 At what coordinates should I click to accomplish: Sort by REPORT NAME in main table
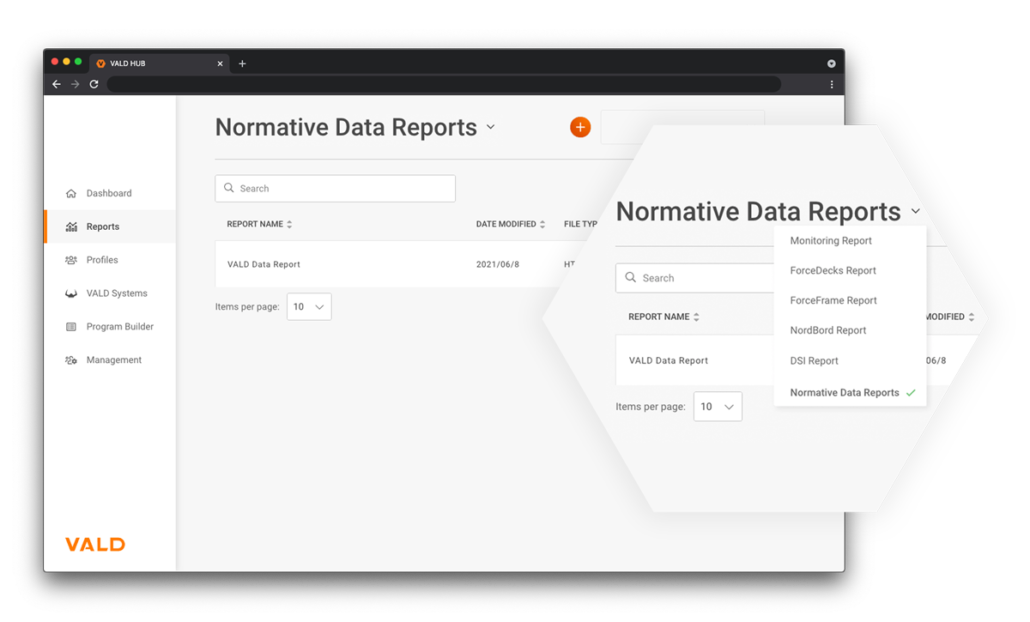[259, 224]
